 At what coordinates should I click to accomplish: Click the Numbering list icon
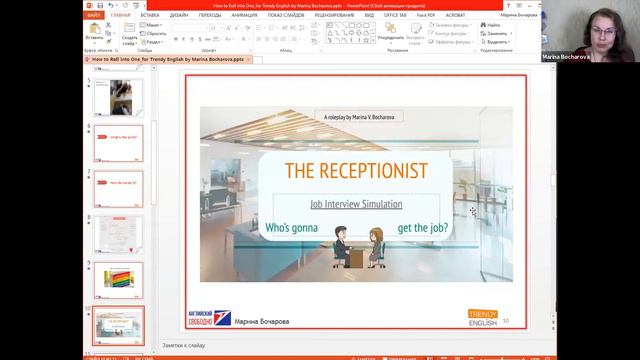[x=273, y=28]
